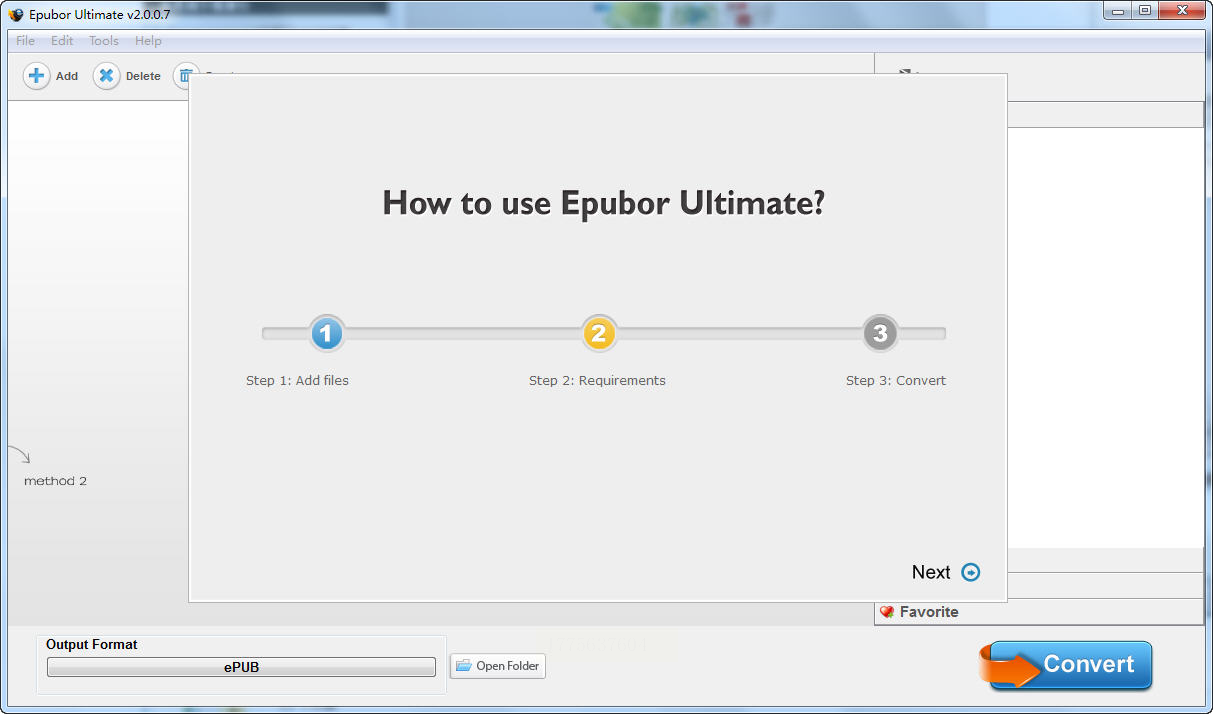Minimize the Epubor Ultimate window
The height and width of the screenshot is (714, 1213).
1117,11
